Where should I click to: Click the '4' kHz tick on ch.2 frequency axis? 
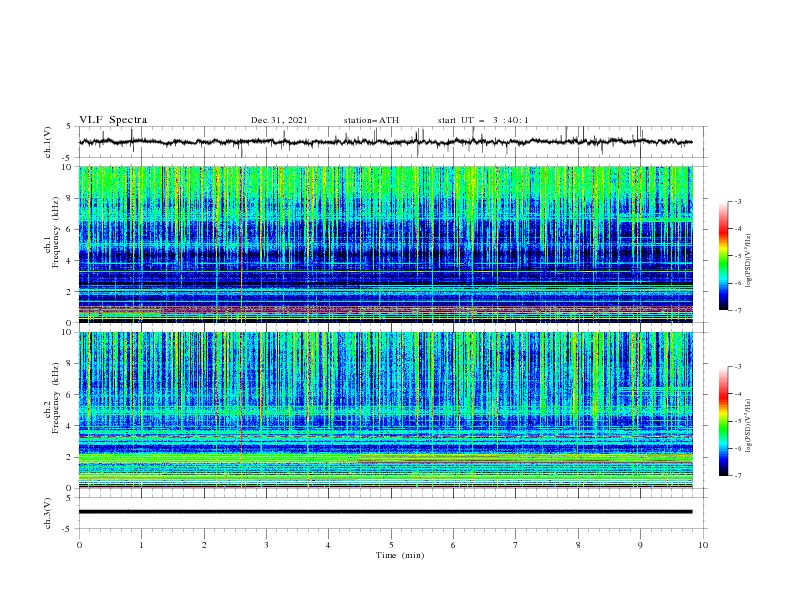coord(69,426)
